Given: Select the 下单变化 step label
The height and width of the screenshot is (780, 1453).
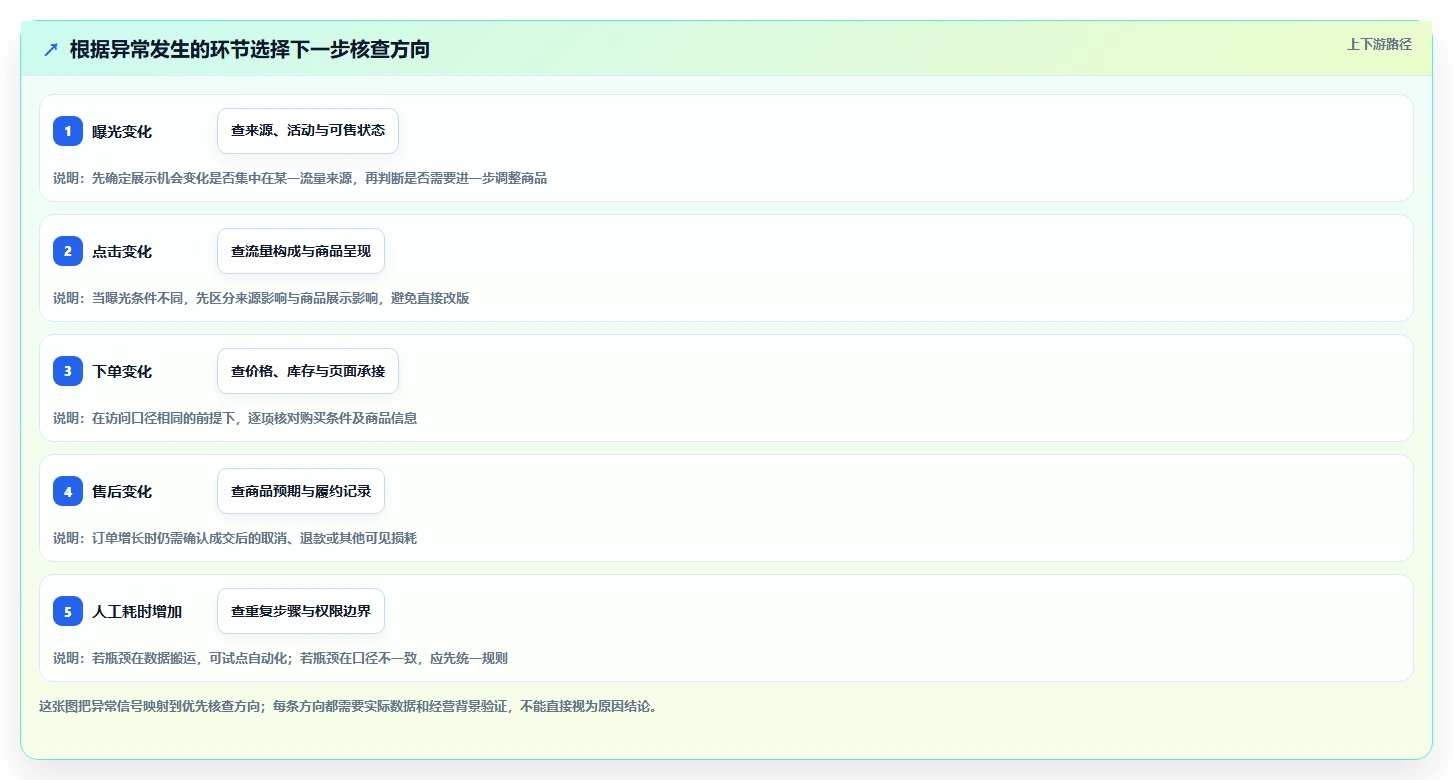Looking at the screenshot, I should point(122,372).
